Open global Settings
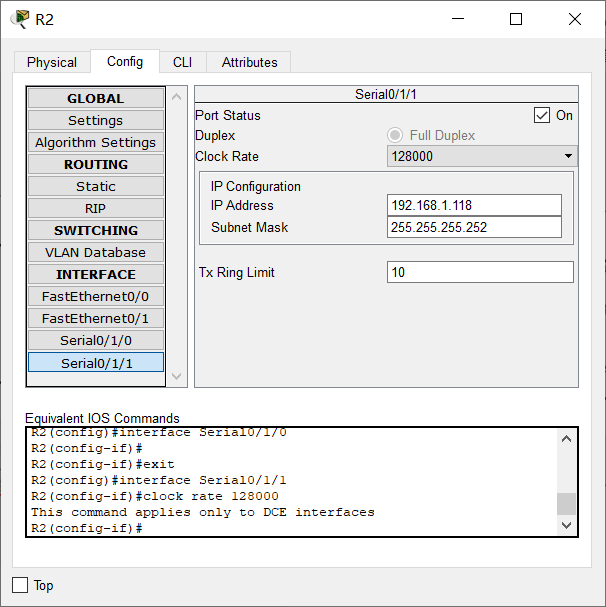Viewport: 606px width, 607px height. [x=96, y=120]
